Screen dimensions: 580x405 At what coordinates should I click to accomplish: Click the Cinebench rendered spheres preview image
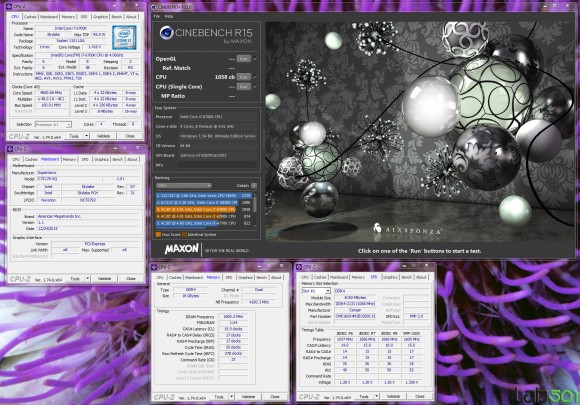point(420,131)
